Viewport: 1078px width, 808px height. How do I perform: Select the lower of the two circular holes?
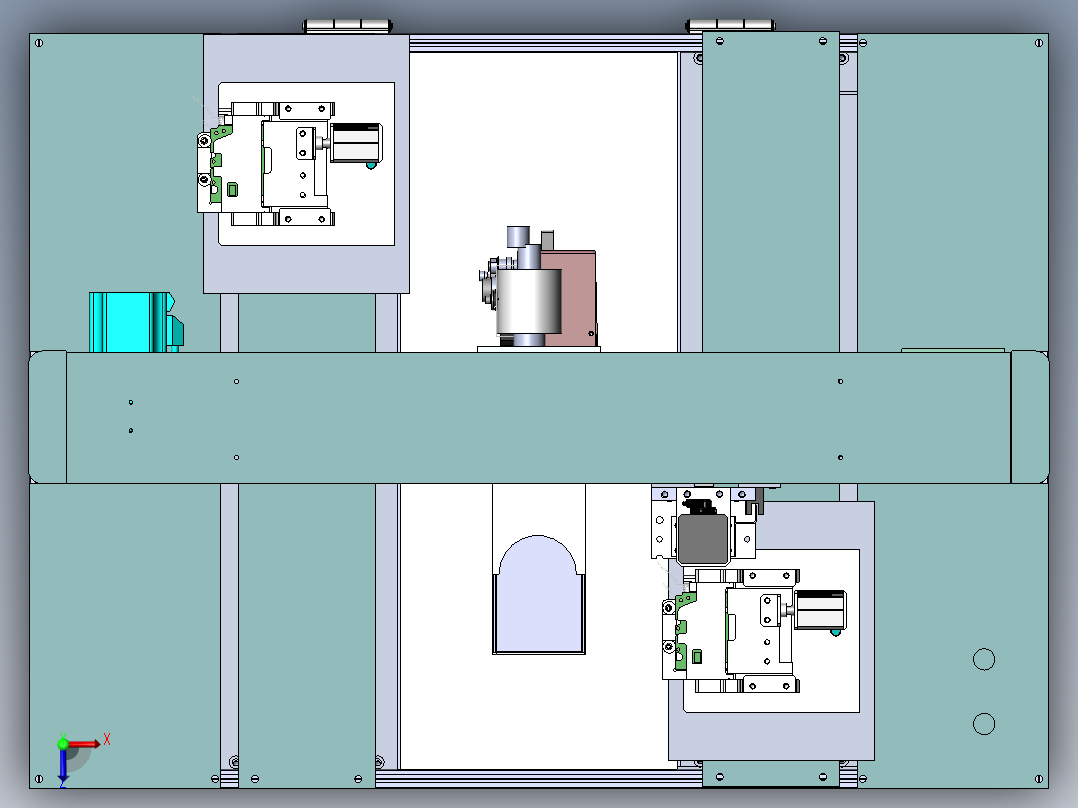[x=984, y=723]
